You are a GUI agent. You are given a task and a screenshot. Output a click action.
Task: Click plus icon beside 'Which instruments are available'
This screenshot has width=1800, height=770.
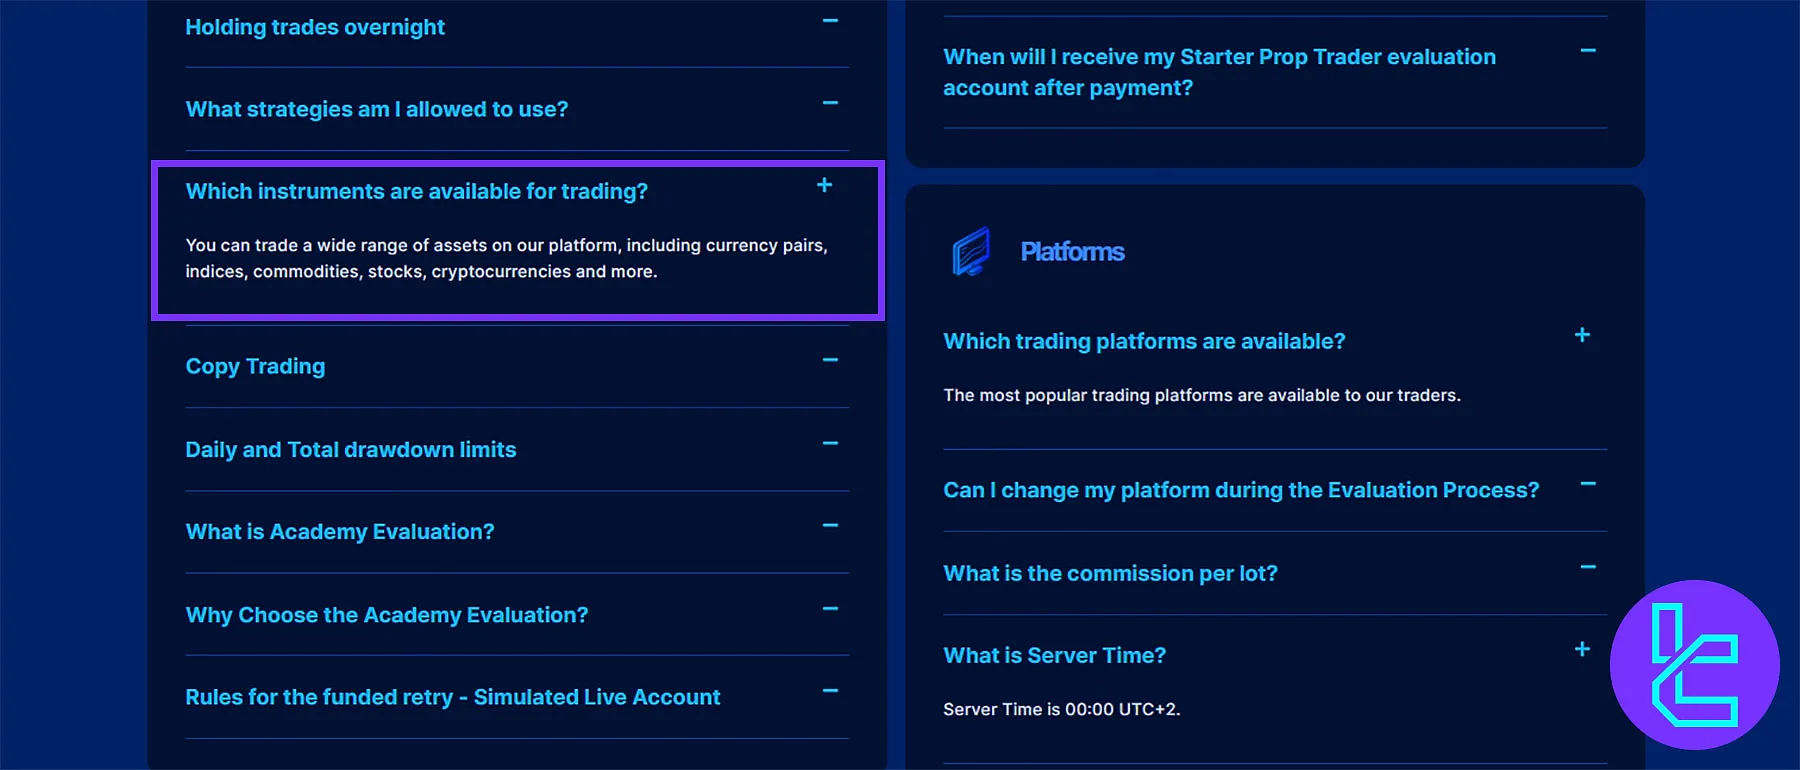click(x=824, y=185)
